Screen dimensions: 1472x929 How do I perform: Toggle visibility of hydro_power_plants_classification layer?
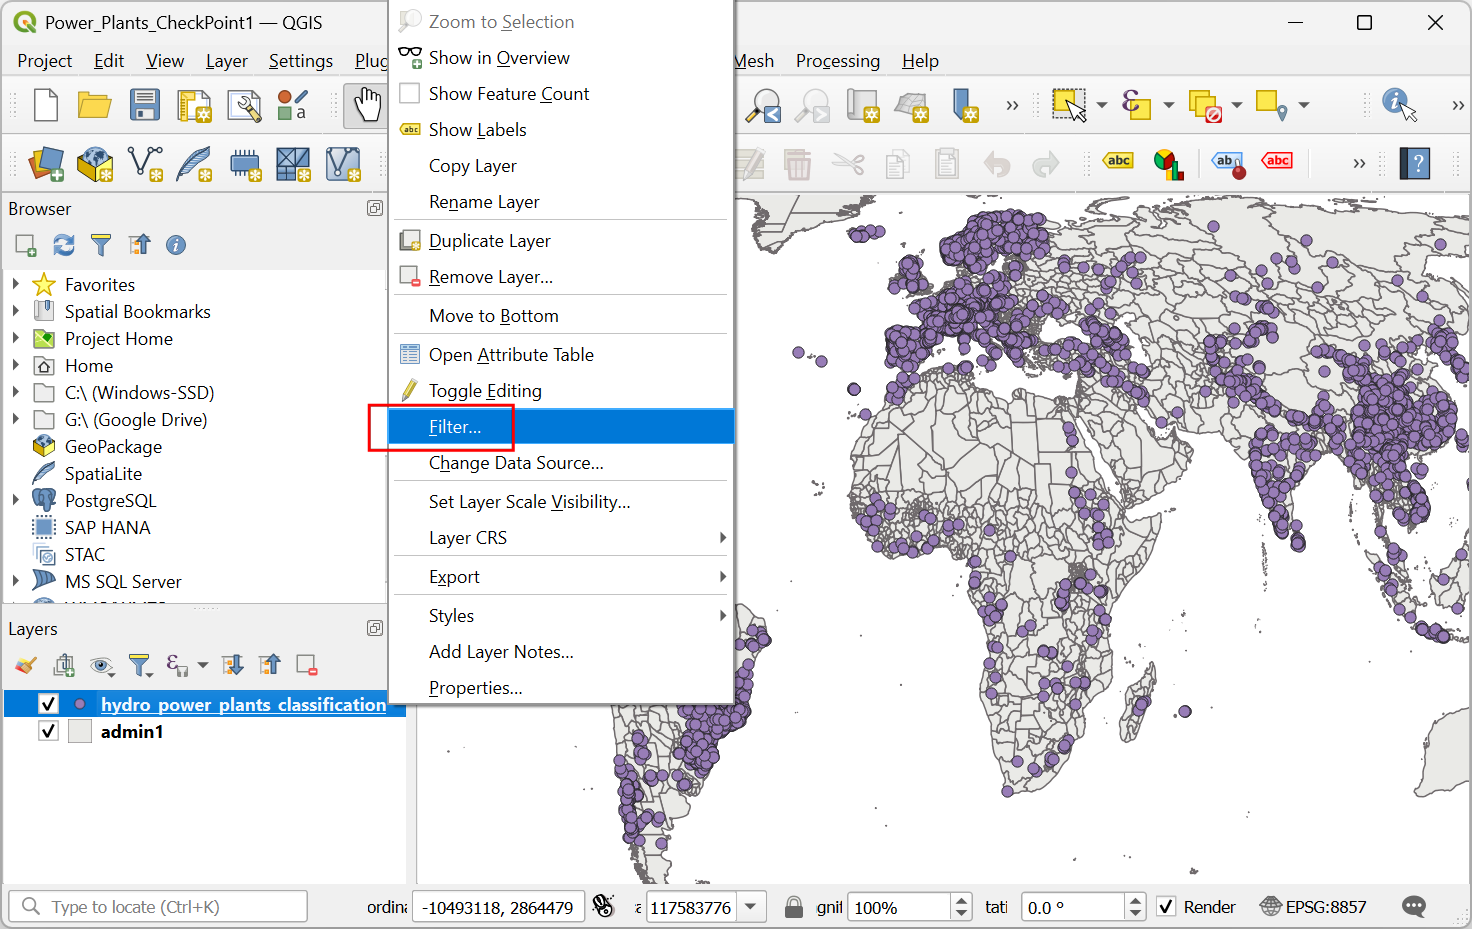[x=48, y=704]
